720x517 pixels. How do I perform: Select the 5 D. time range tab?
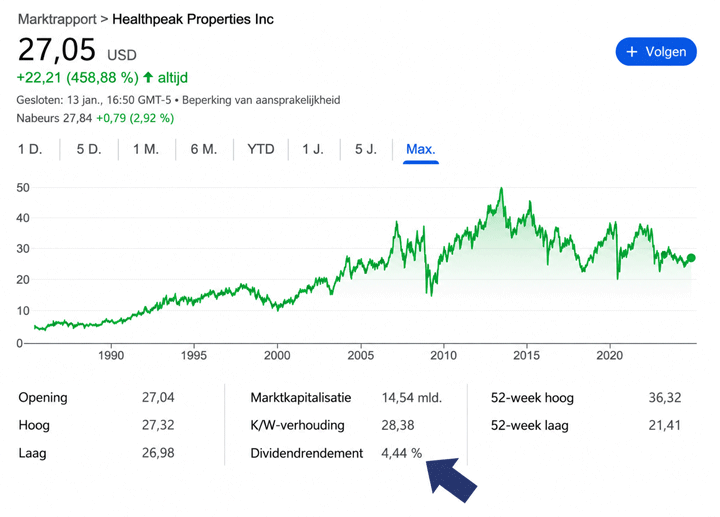[89, 149]
